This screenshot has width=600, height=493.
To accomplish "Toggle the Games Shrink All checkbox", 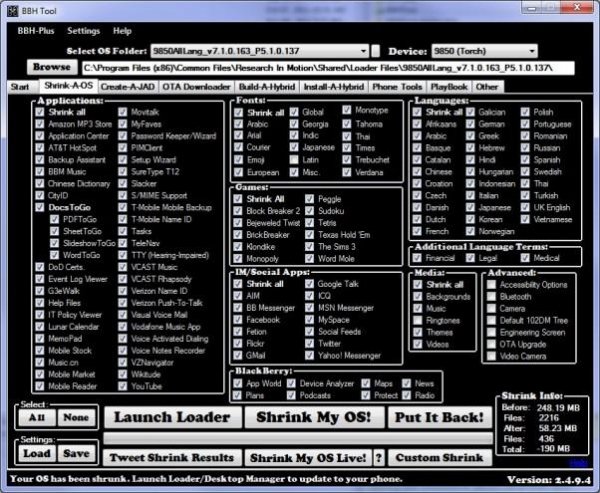I will [x=238, y=199].
